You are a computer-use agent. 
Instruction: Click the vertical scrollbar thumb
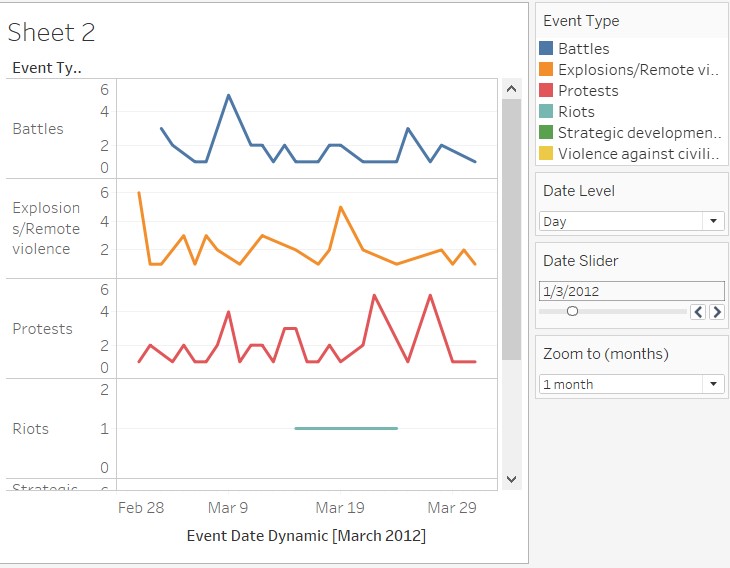[511, 230]
